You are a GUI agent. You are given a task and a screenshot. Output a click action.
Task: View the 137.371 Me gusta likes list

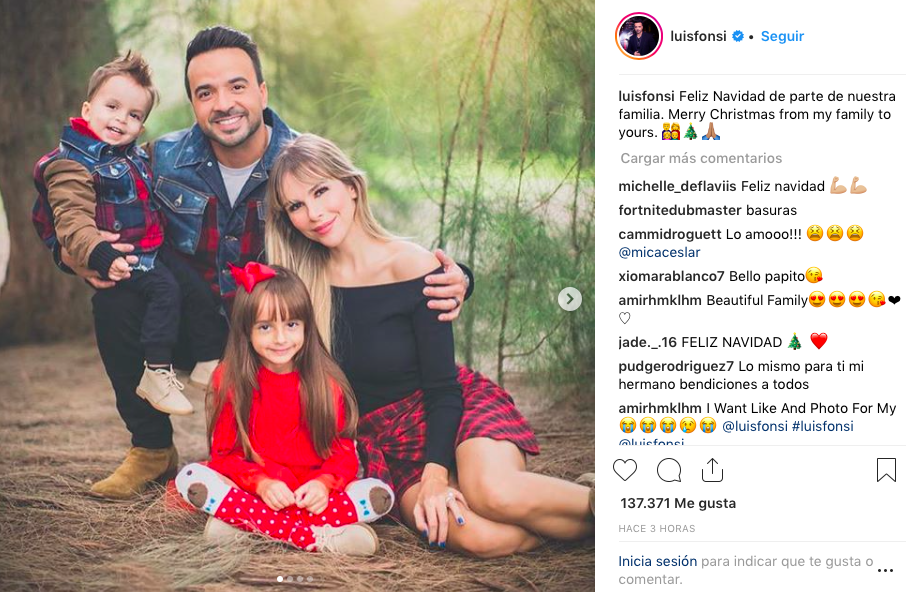click(x=678, y=503)
